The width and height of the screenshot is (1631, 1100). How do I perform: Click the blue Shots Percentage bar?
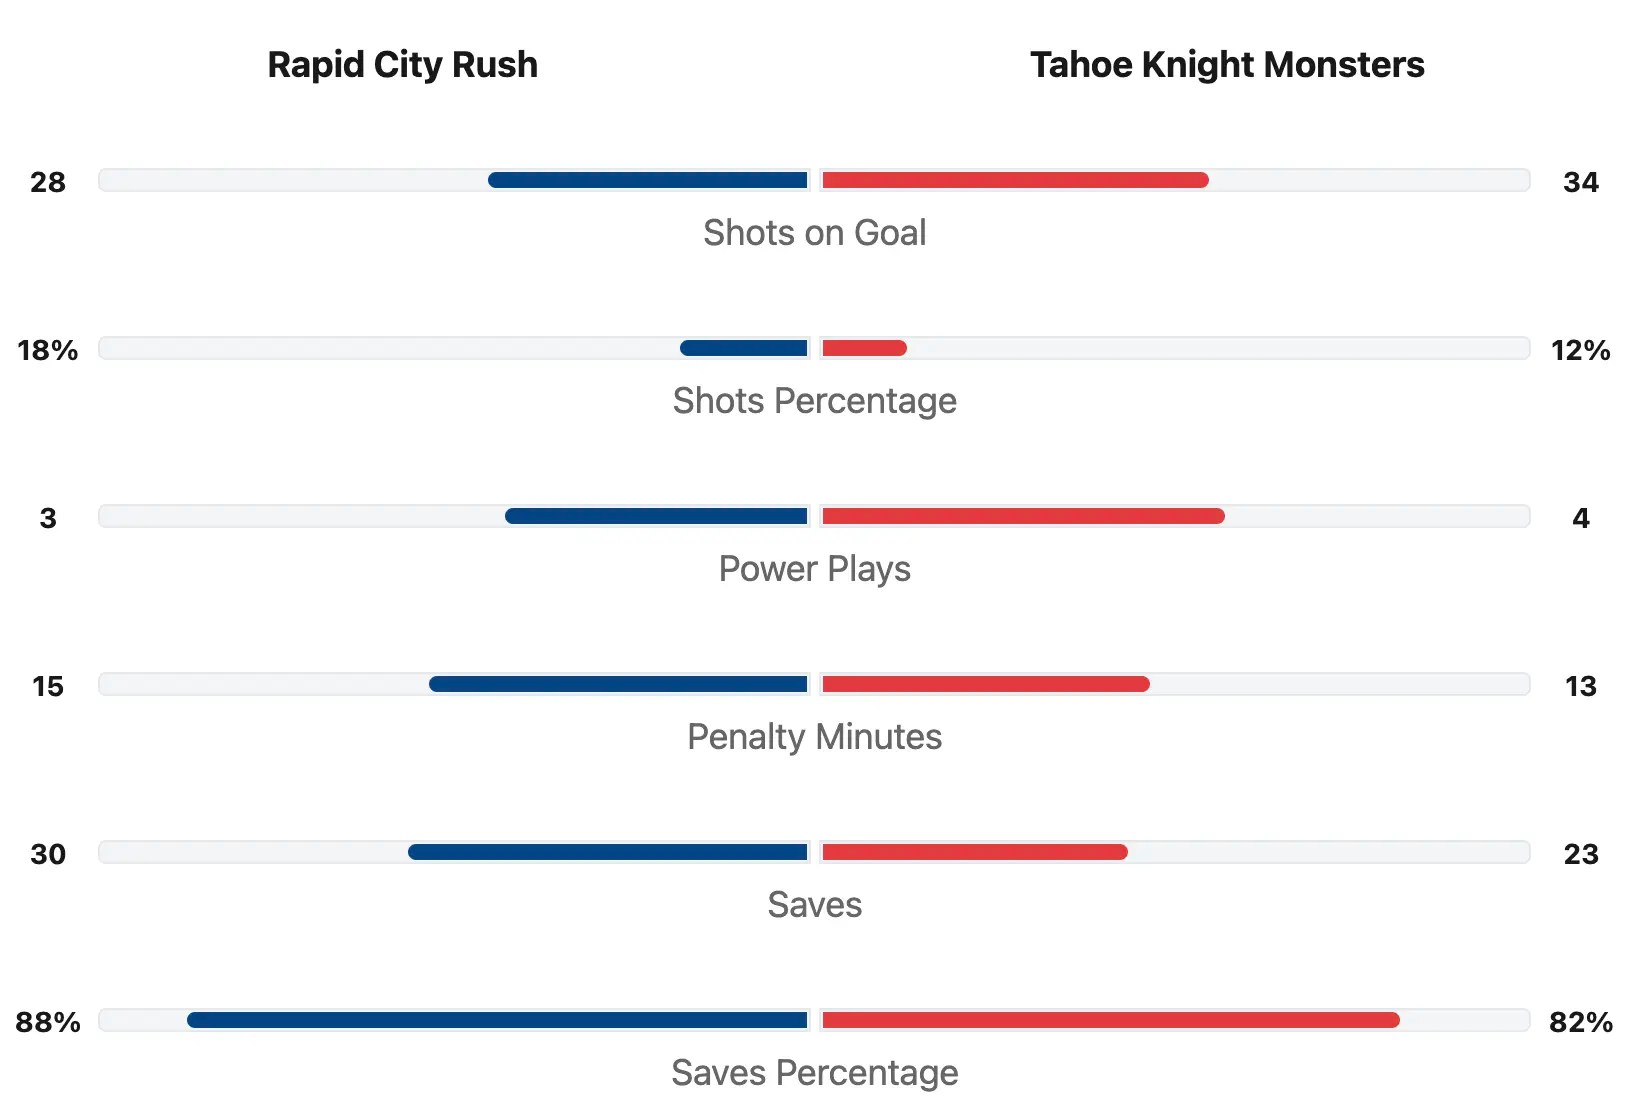tap(744, 348)
